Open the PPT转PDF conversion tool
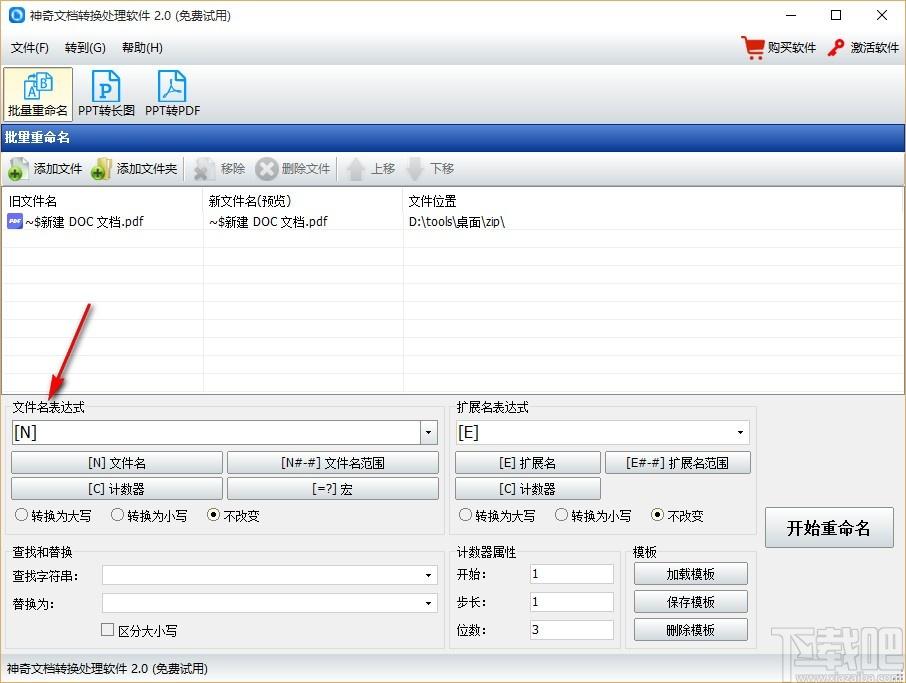Image resolution: width=906 pixels, height=683 pixels. tap(172, 88)
